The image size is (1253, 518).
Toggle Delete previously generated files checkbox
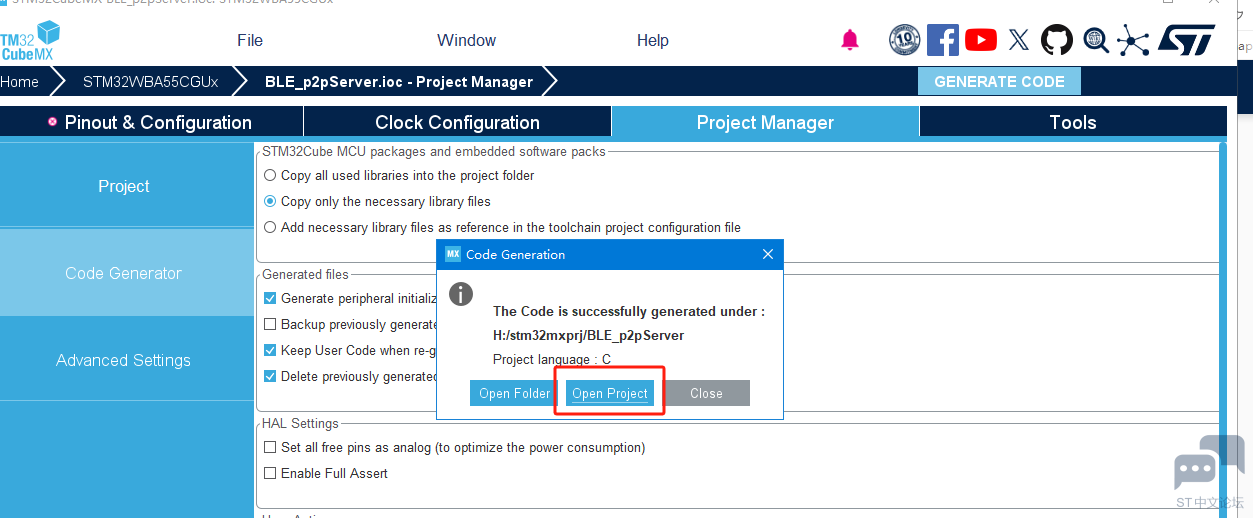pyautogui.click(x=270, y=376)
